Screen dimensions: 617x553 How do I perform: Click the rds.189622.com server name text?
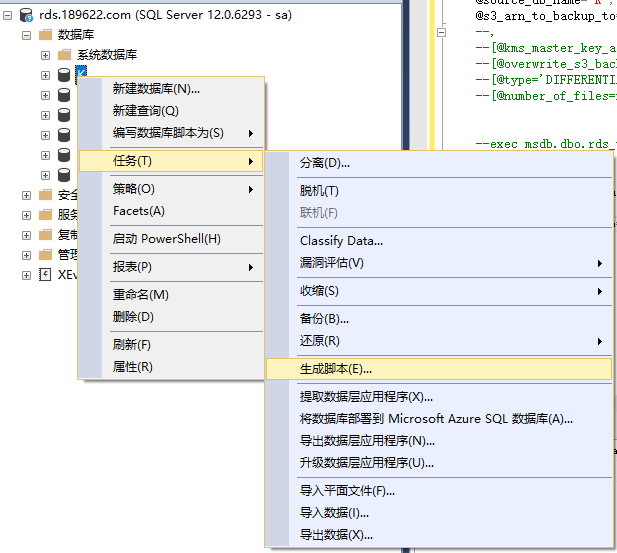coord(165,15)
